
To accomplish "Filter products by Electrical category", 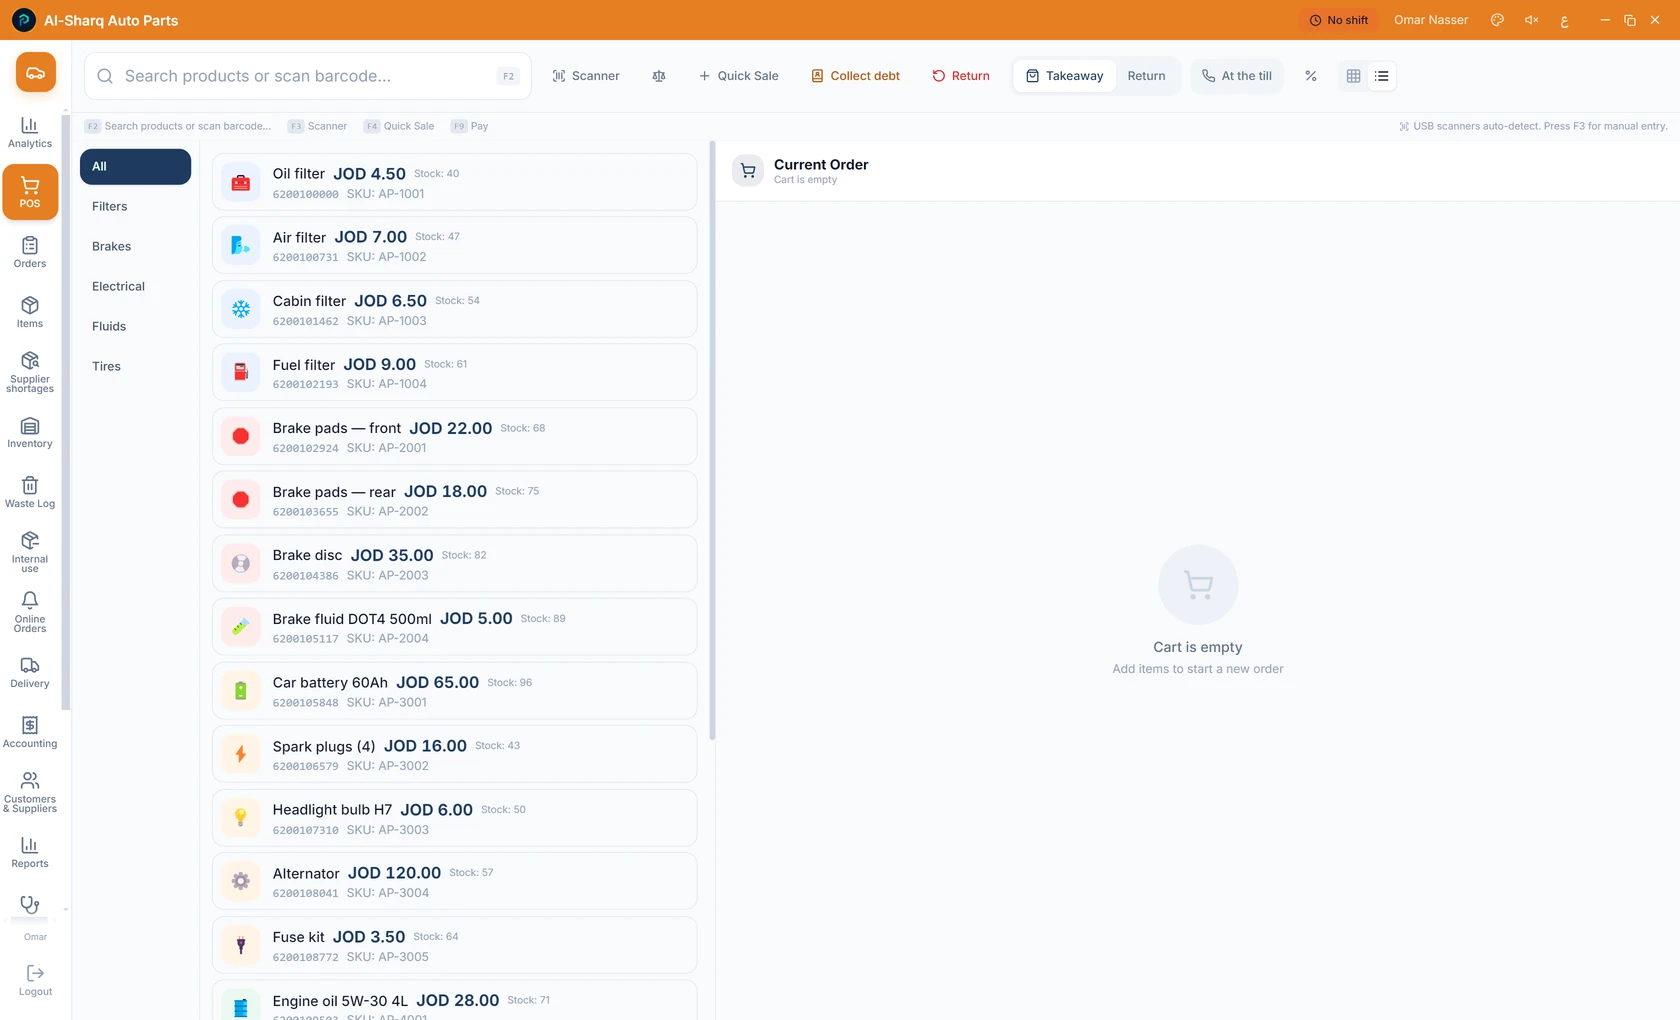I will point(135,287).
